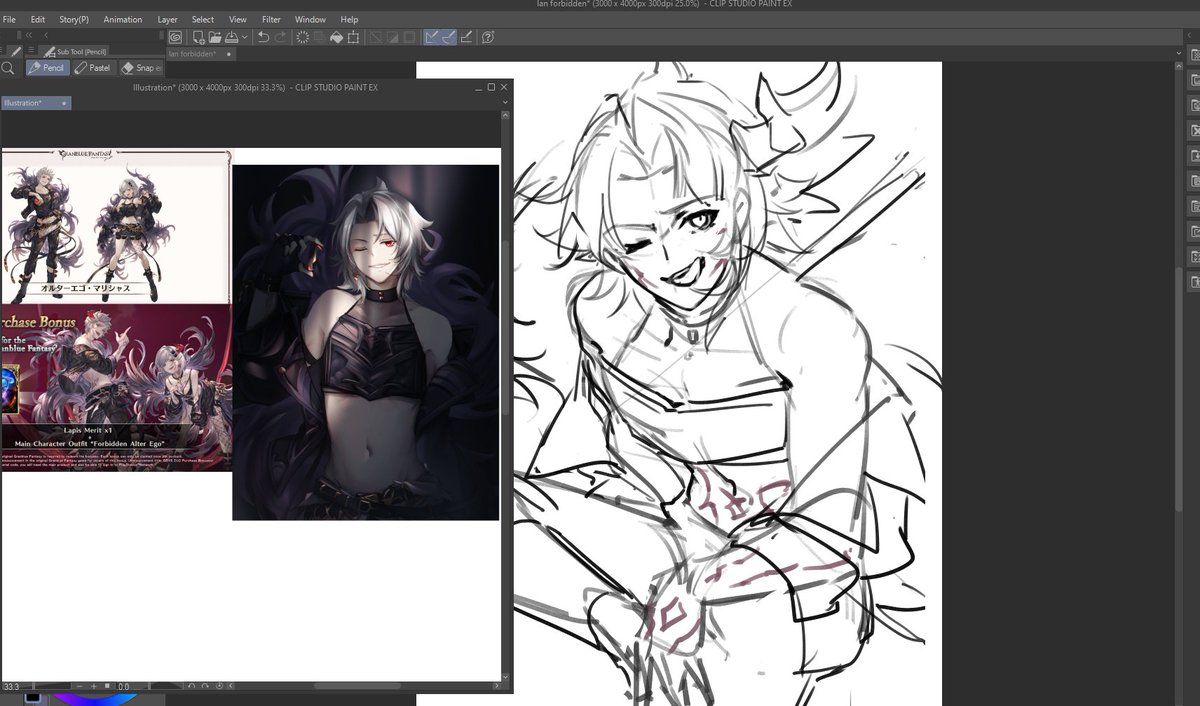This screenshot has width=1200, height=706.
Task: Open the Layer menu
Action: (x=167, y=19)
